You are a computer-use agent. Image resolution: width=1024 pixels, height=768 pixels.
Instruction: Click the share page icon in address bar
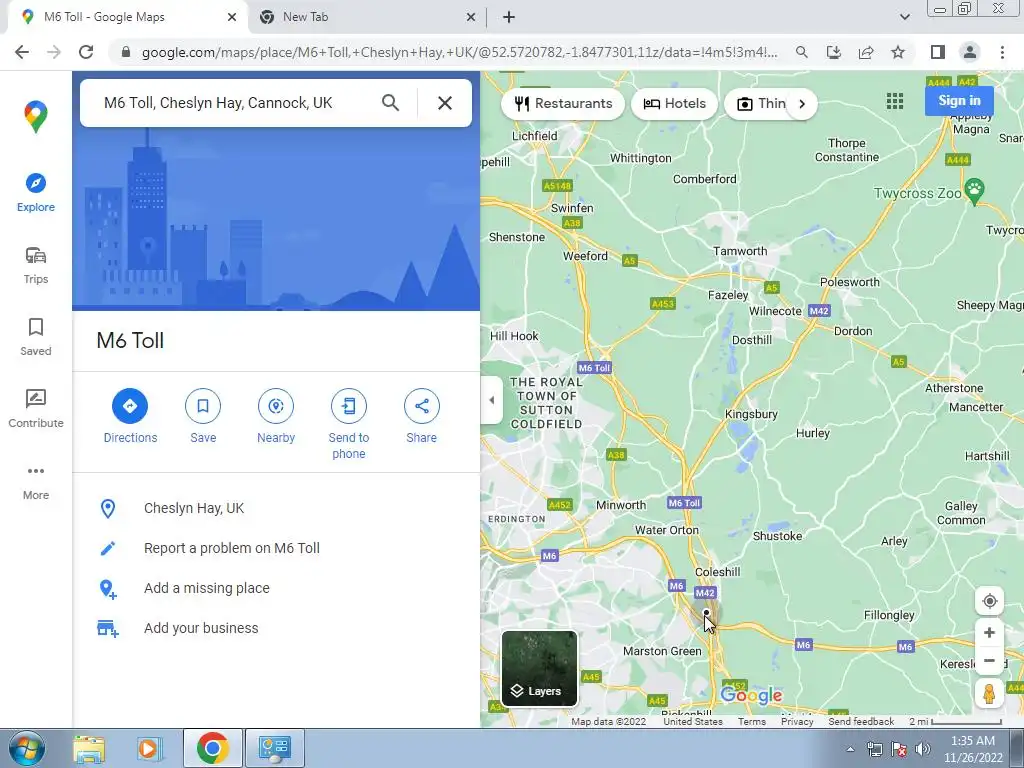point(866,52)
